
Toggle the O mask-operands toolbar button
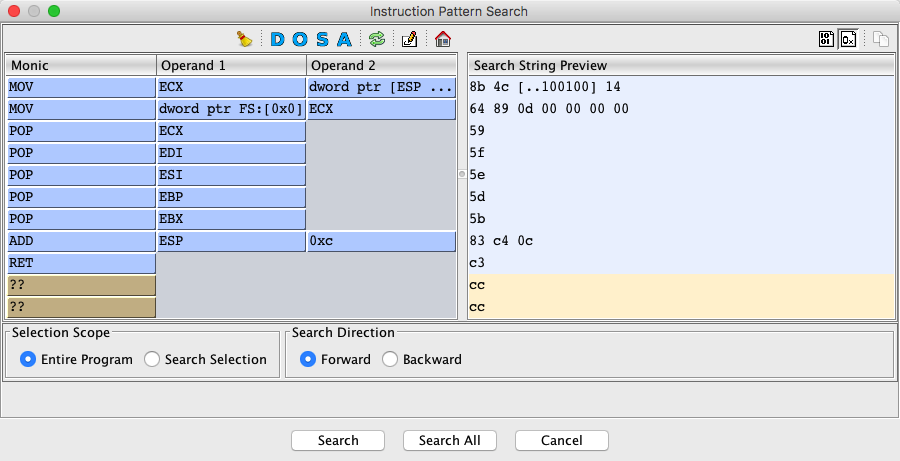[300, 40]
